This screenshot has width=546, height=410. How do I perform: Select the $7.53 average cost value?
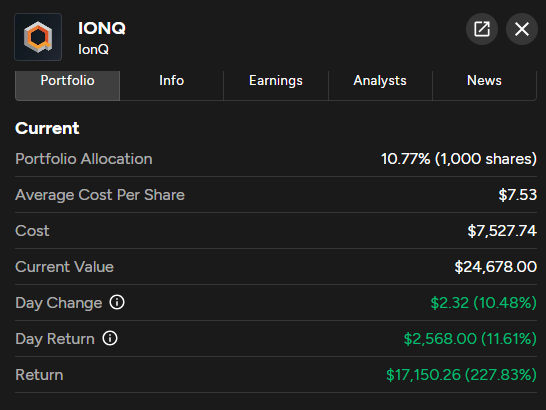pos(518,195)
